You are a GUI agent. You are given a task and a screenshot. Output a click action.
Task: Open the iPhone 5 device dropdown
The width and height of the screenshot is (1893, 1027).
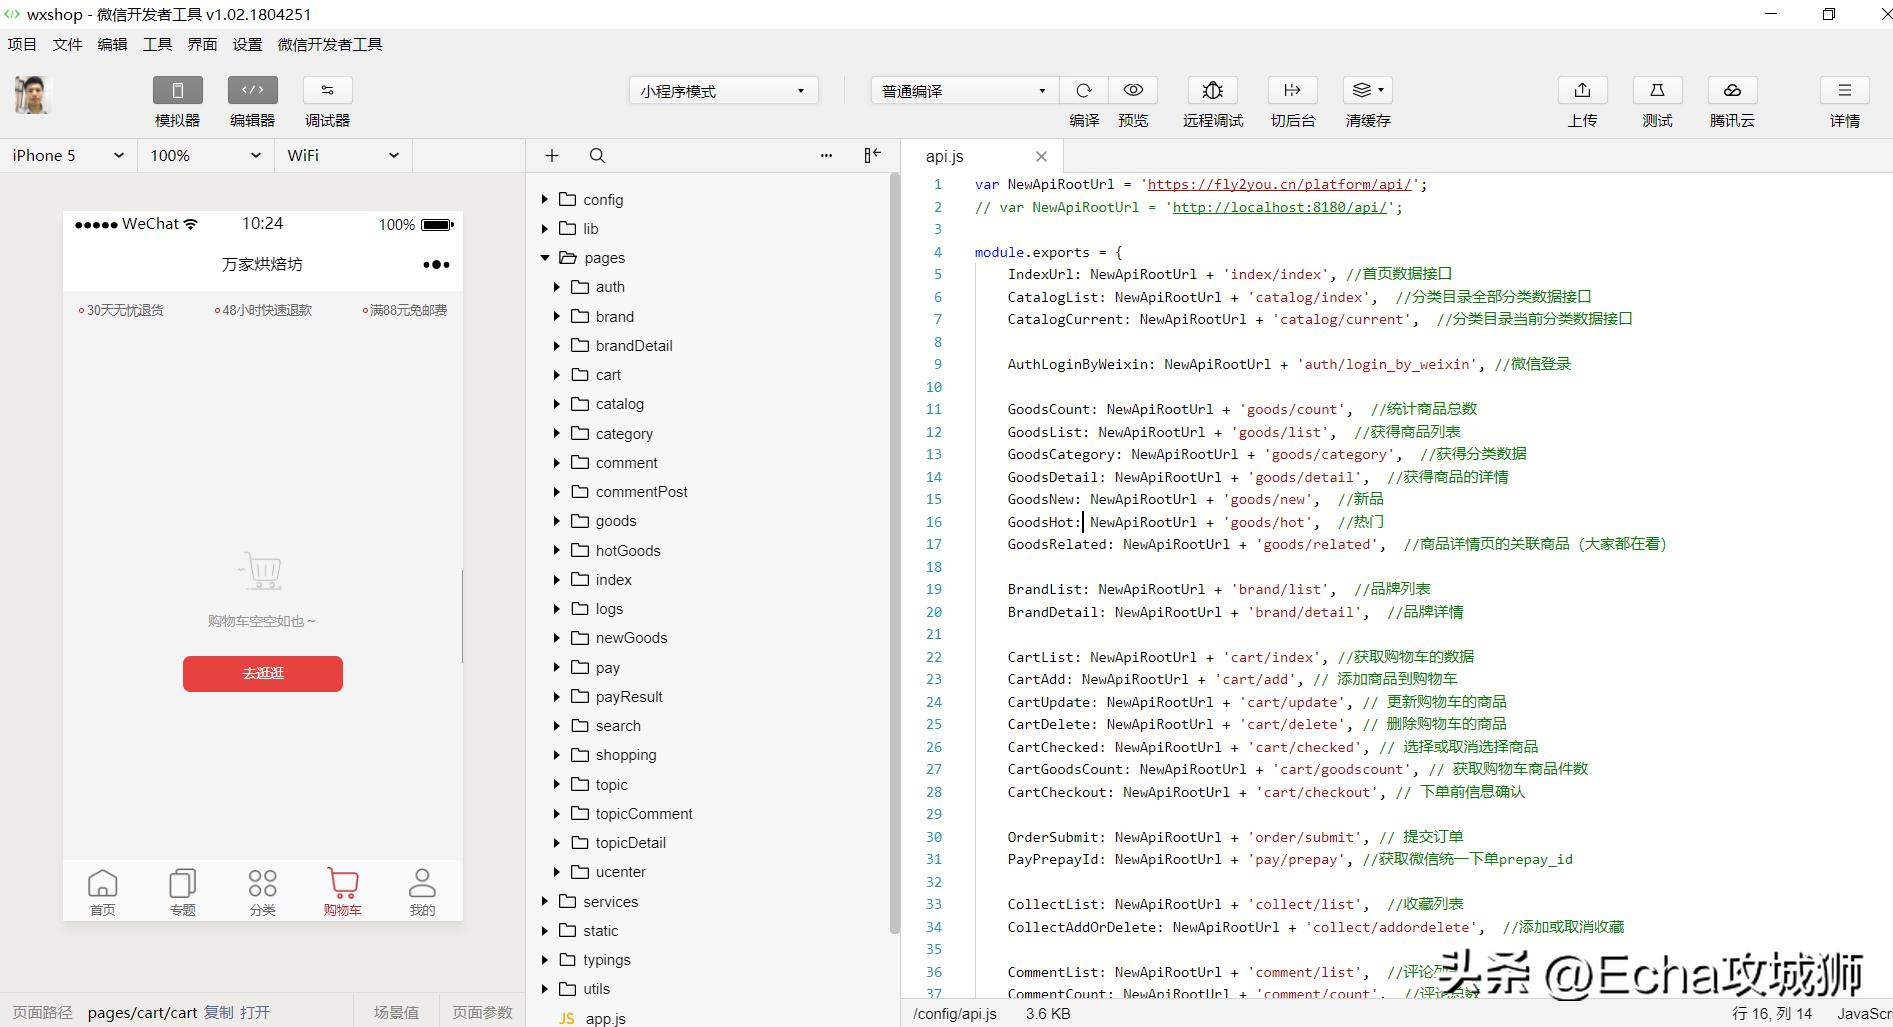(68, 156)
